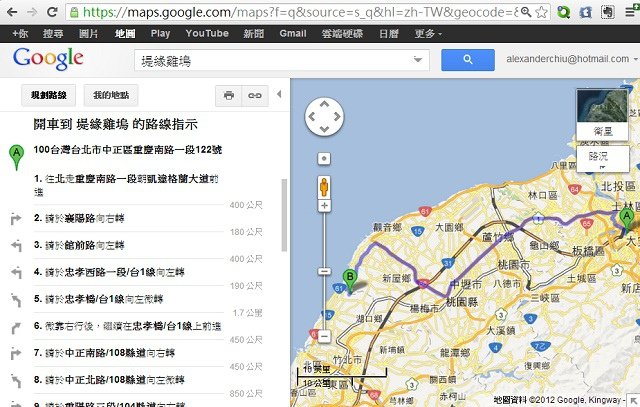Select step 7 中正南路/108縣道

coord(104,353)
